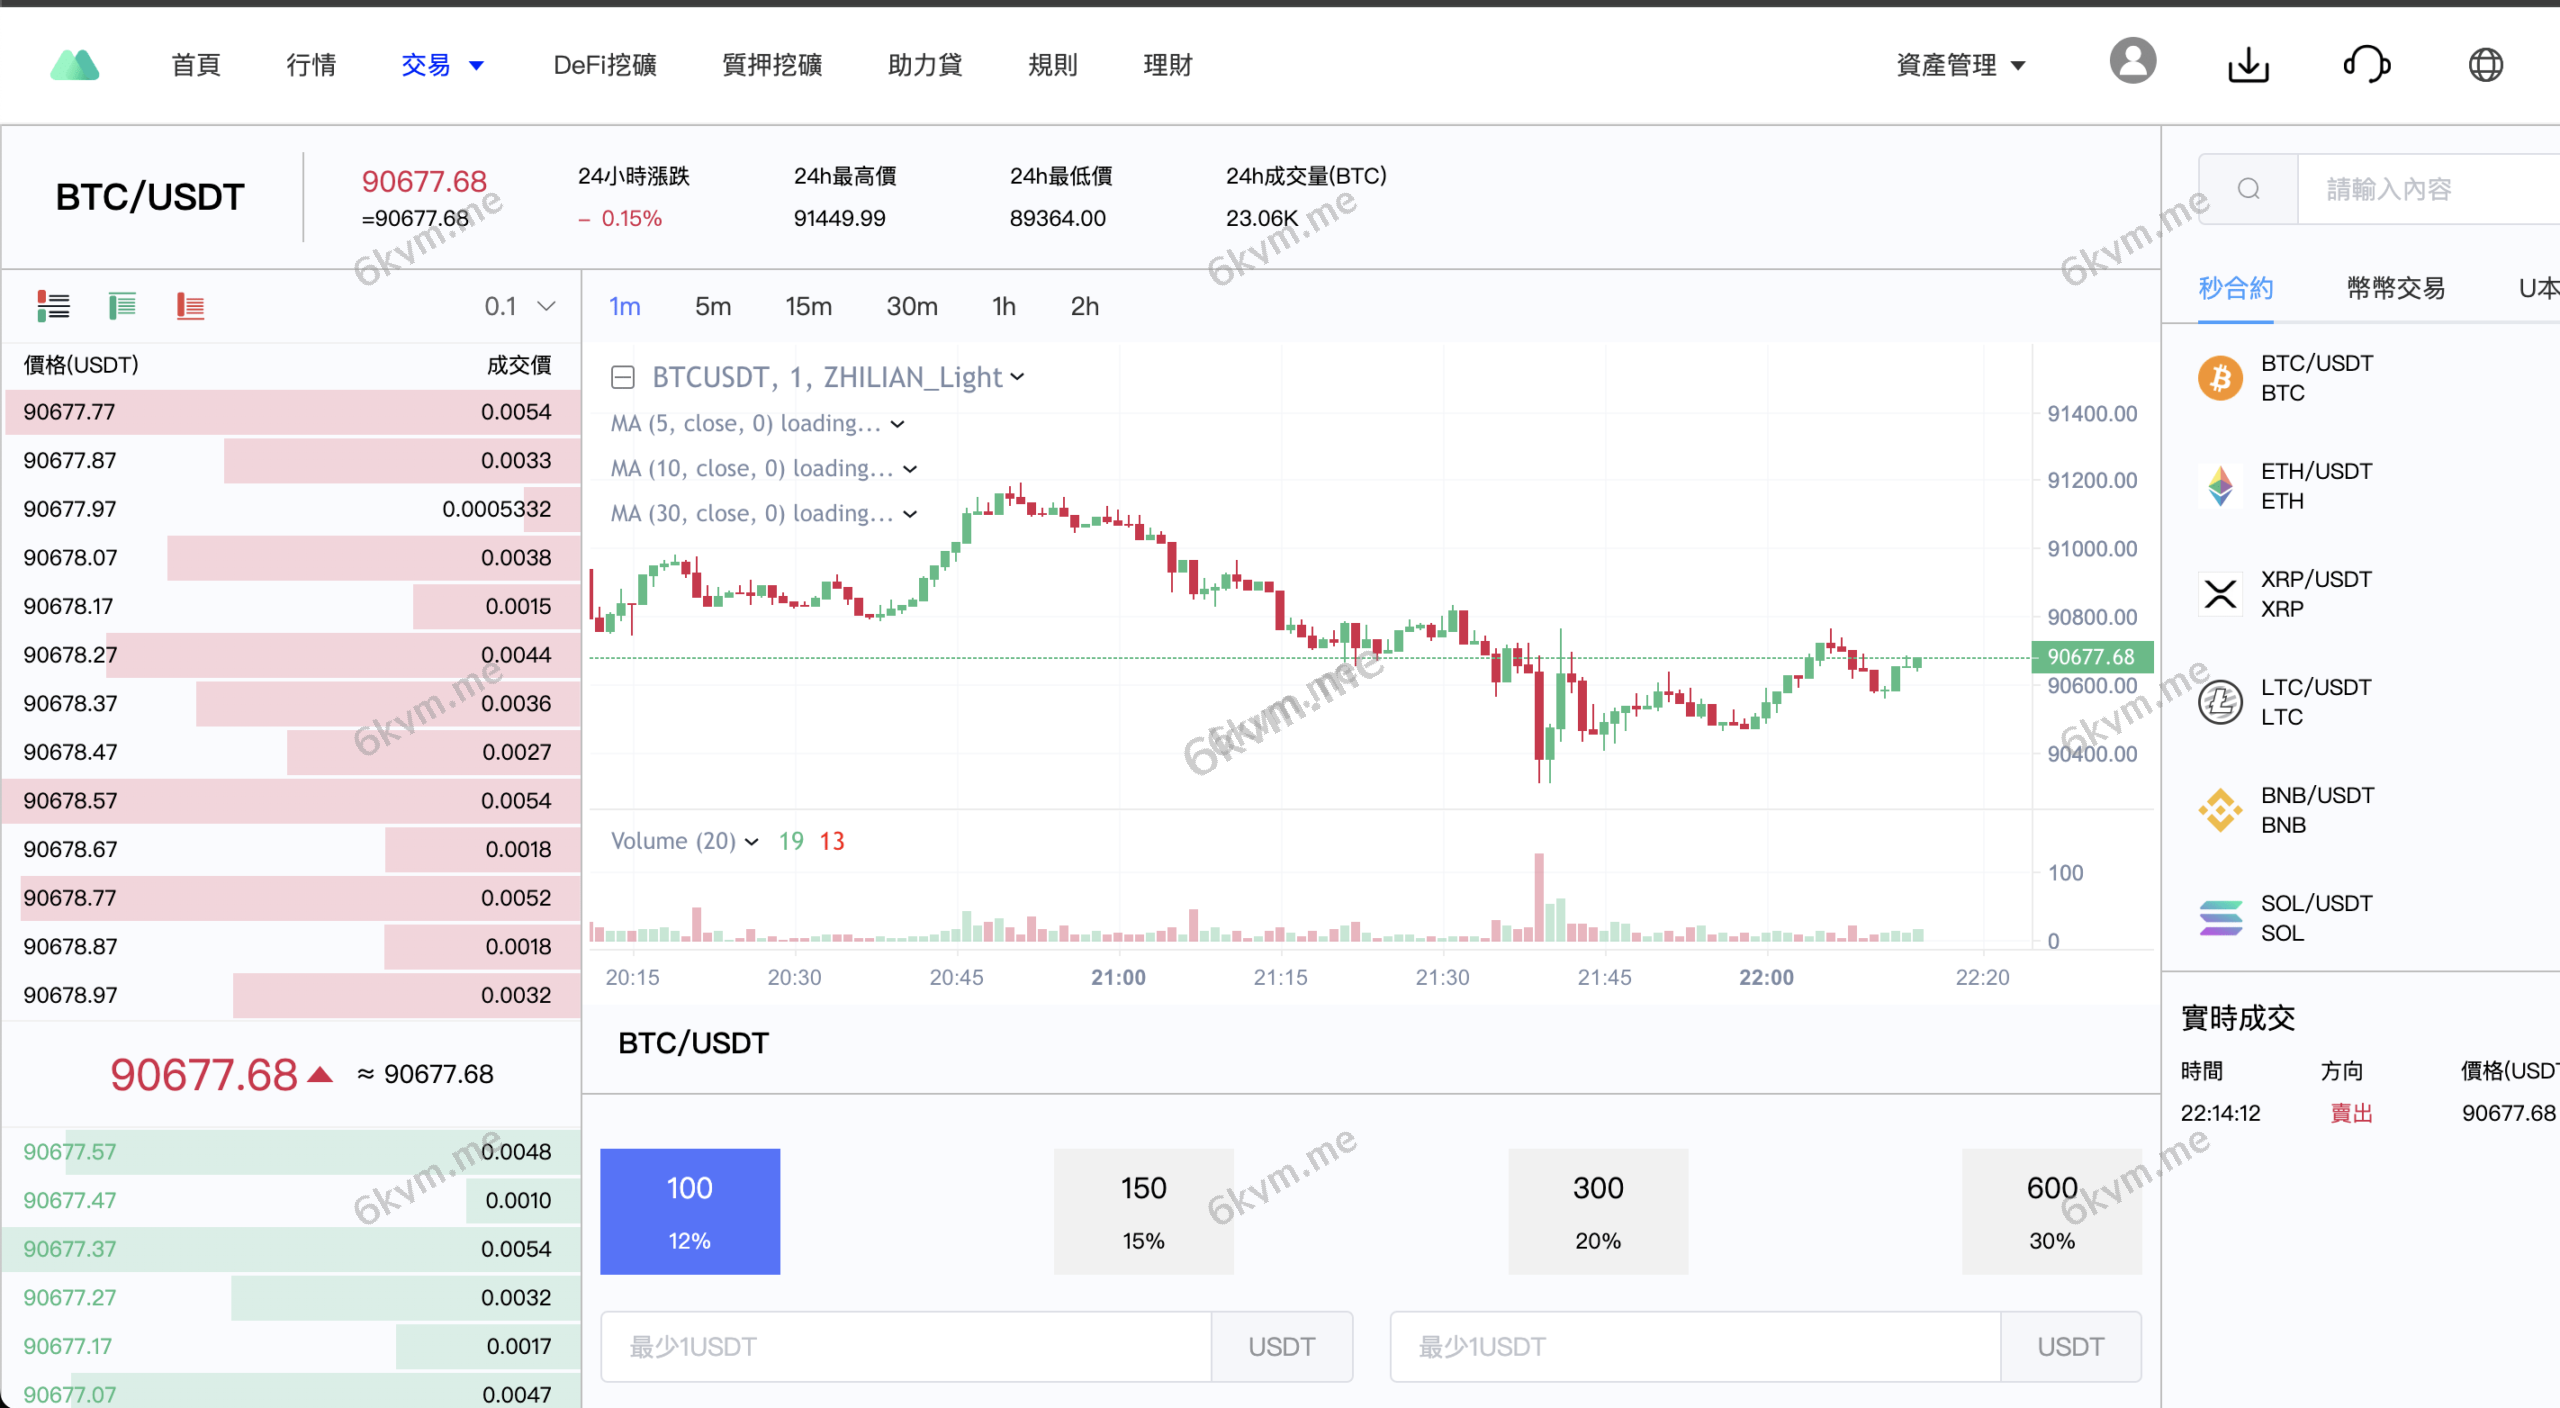2560x1408 pixels.
Task: Show sell orders only in order book
Action: pyautogui.click(x=189, y=306)
